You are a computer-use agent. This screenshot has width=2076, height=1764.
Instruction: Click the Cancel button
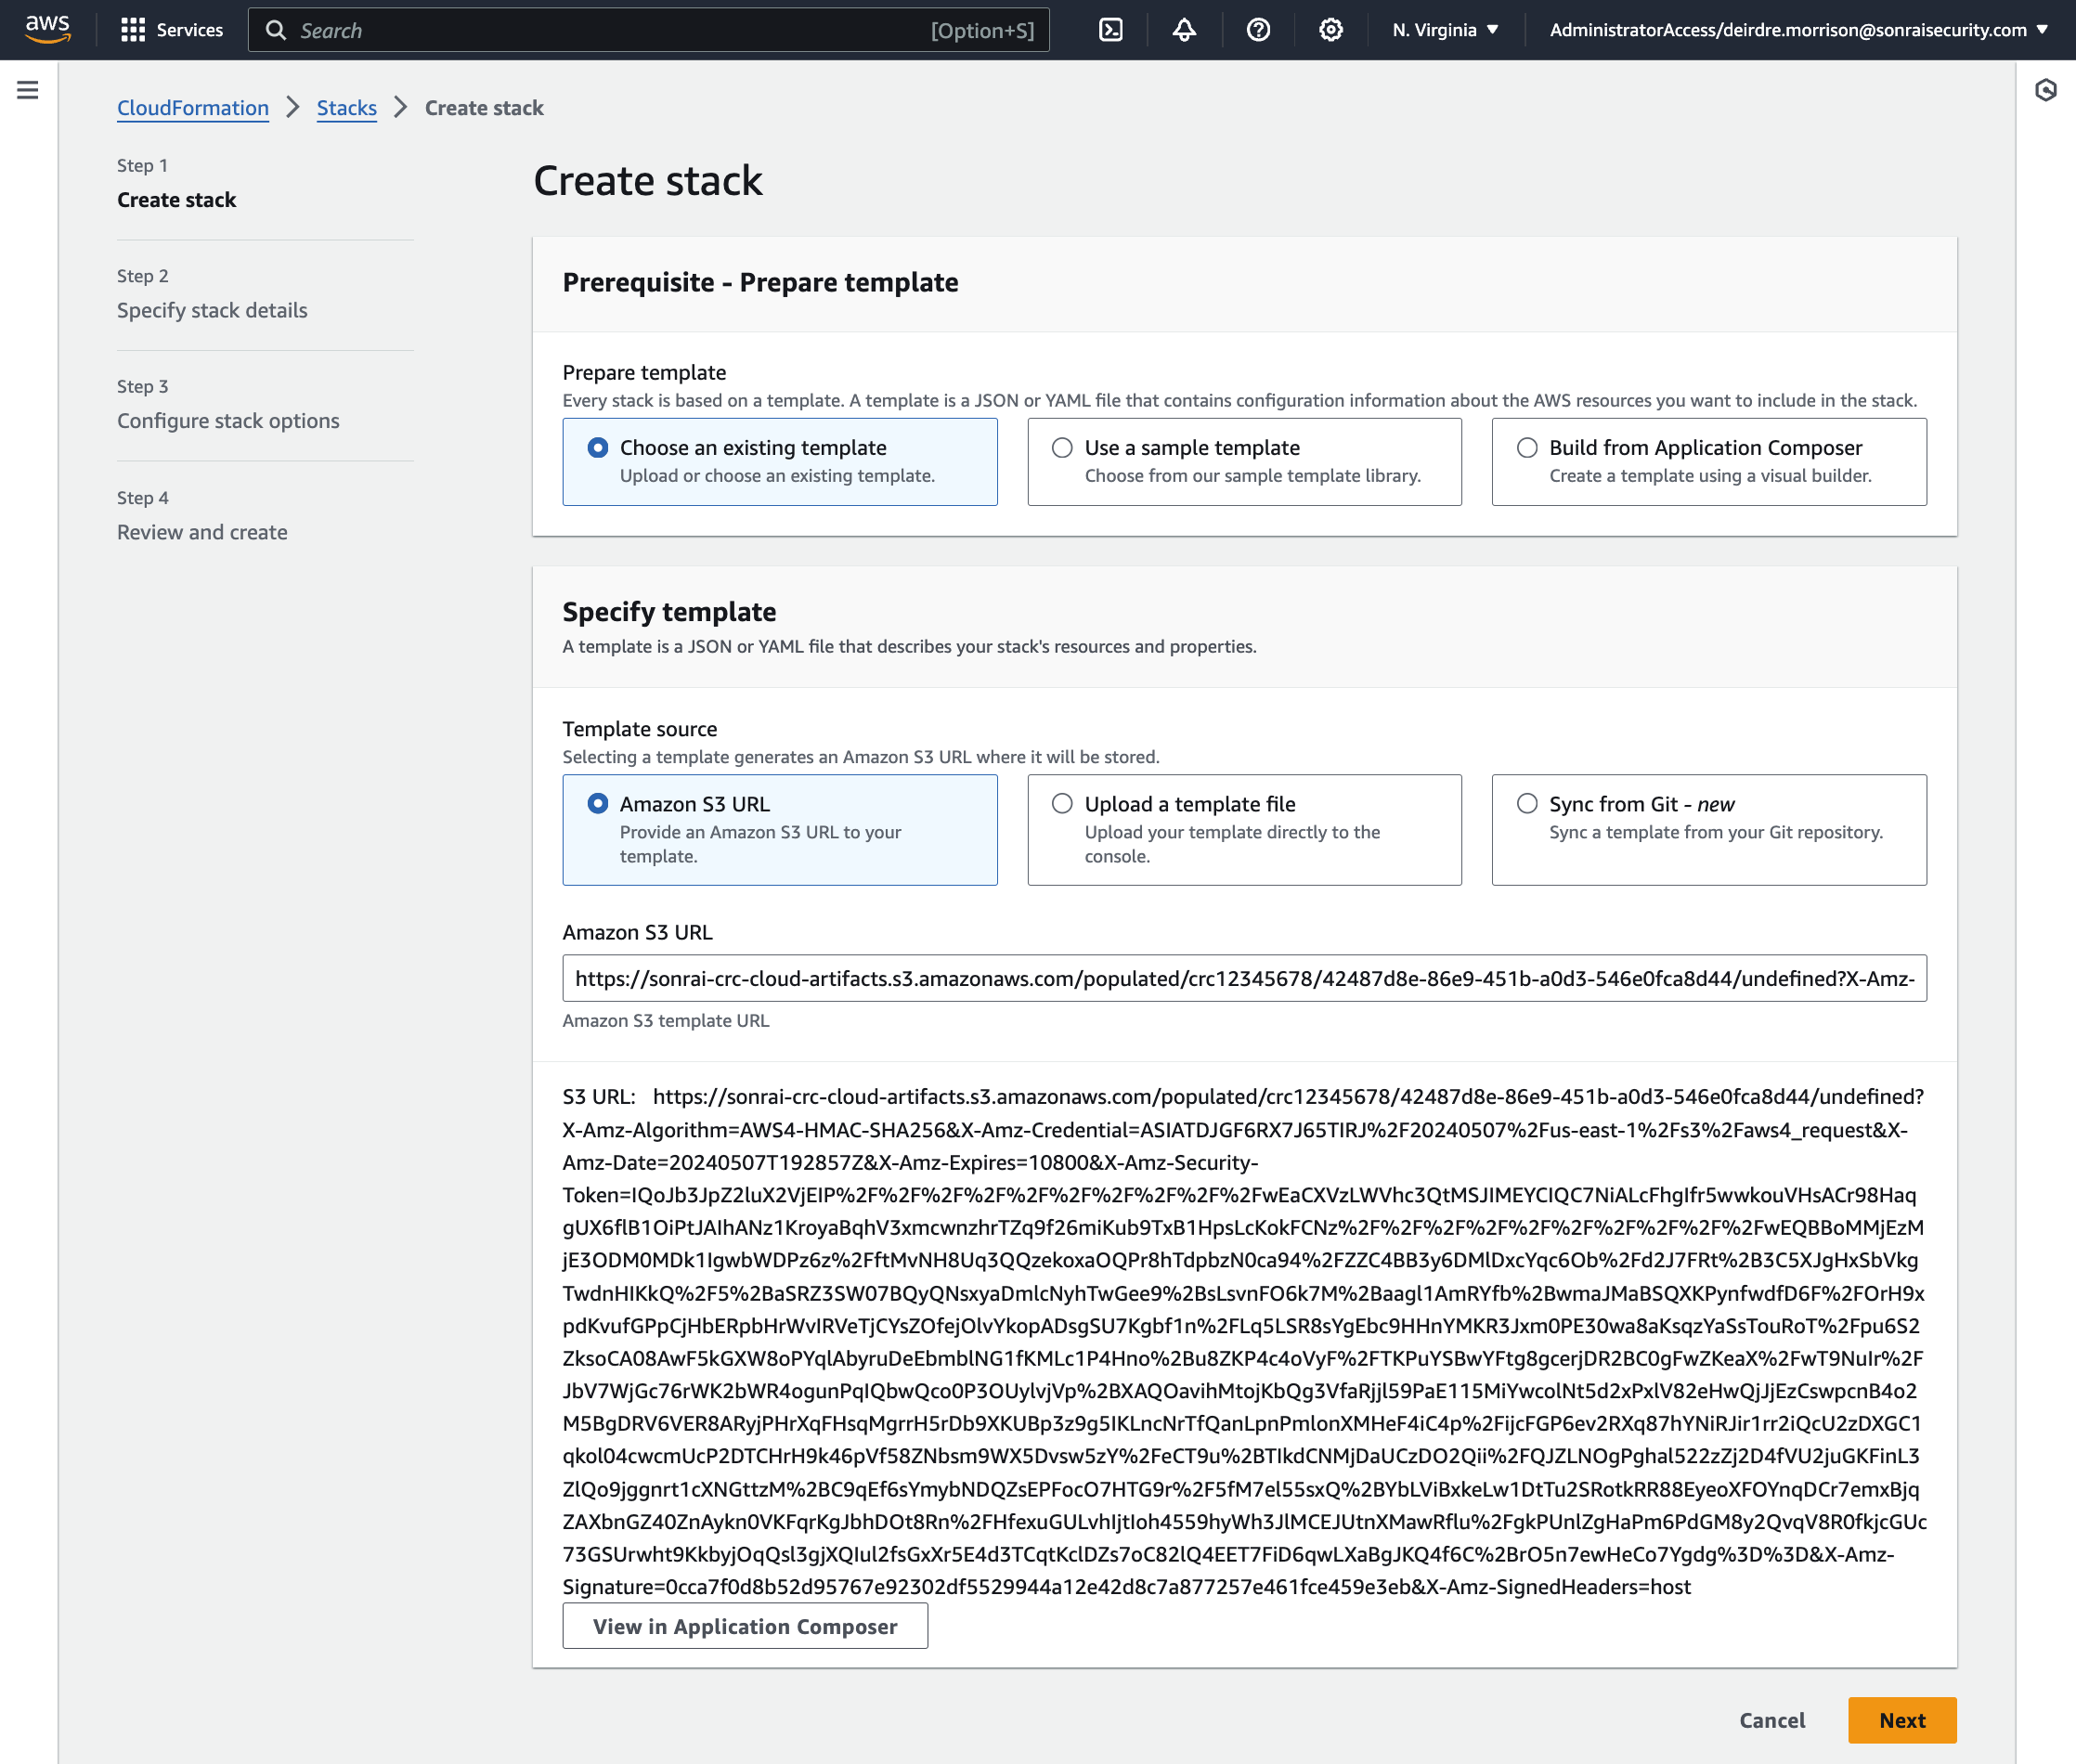tap(1772, 1720)
